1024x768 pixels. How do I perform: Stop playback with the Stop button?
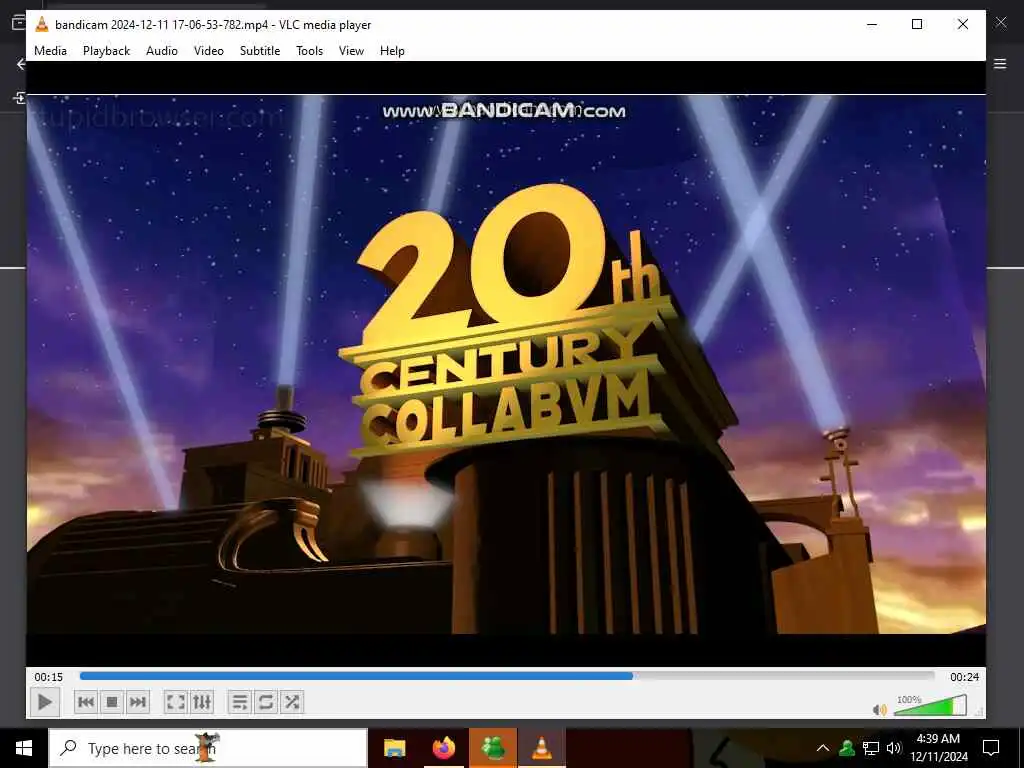coord(112,702)
